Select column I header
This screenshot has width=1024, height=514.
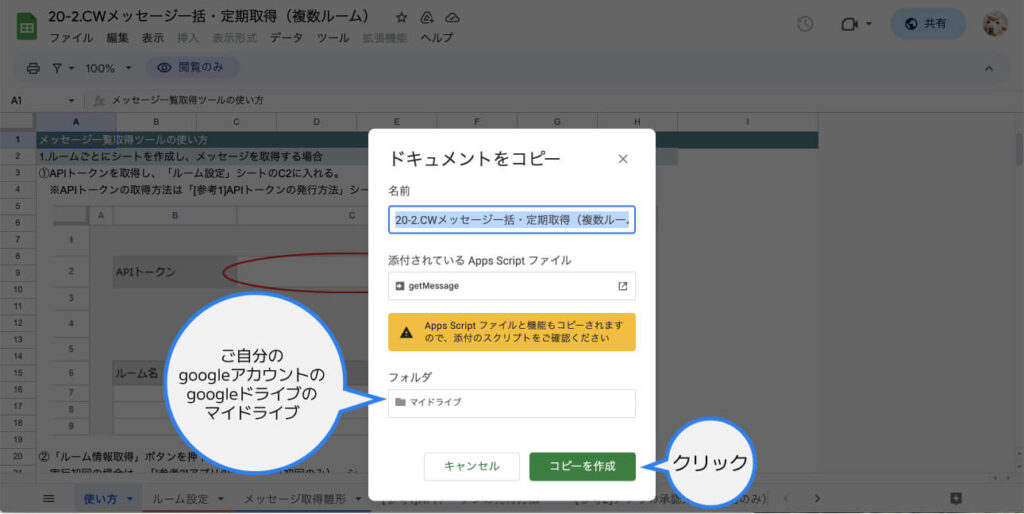748,122
